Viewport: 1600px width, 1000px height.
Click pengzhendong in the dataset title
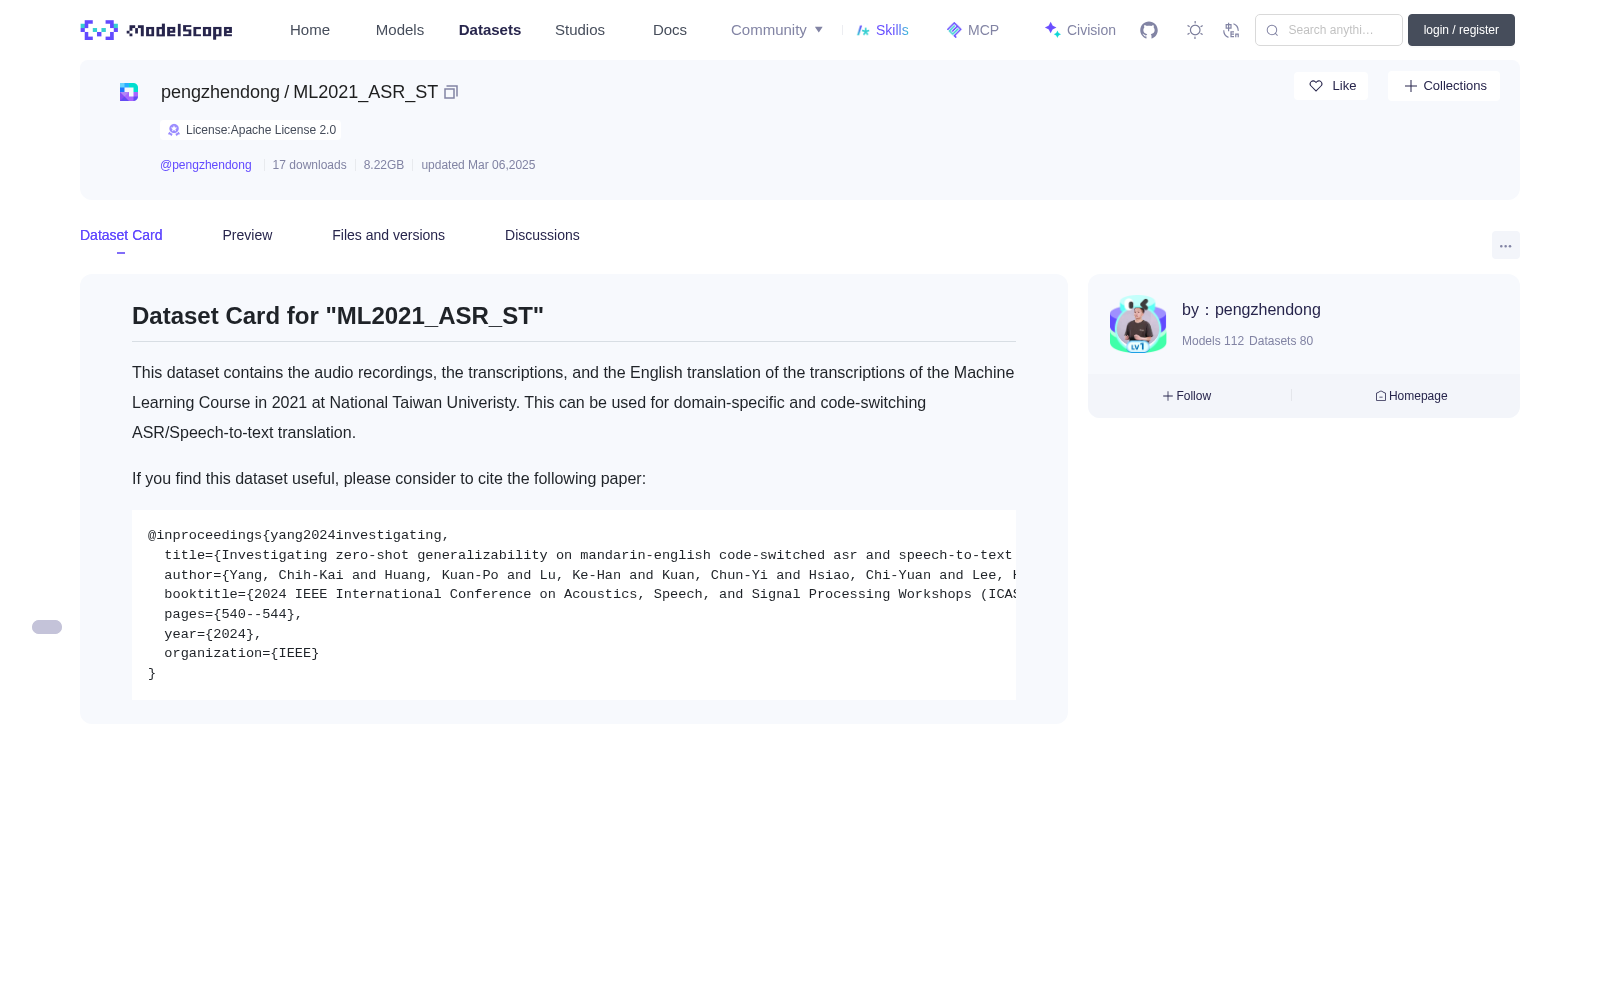point(220,92)
